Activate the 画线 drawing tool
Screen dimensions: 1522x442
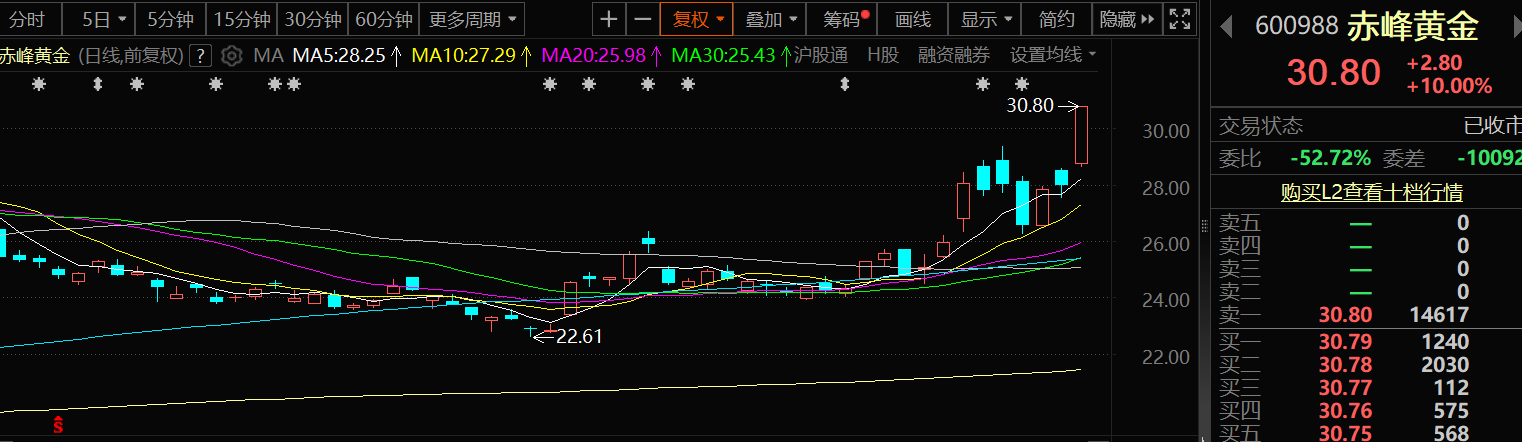(x=912, y=18)
